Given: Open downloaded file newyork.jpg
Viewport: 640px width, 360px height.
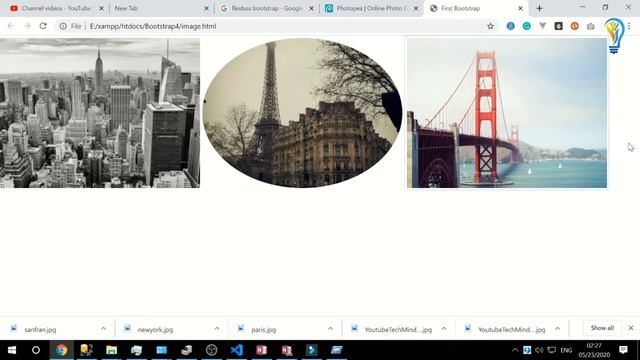Looking at the screenshot, I should pyautogui.click(x=155, y=329).
